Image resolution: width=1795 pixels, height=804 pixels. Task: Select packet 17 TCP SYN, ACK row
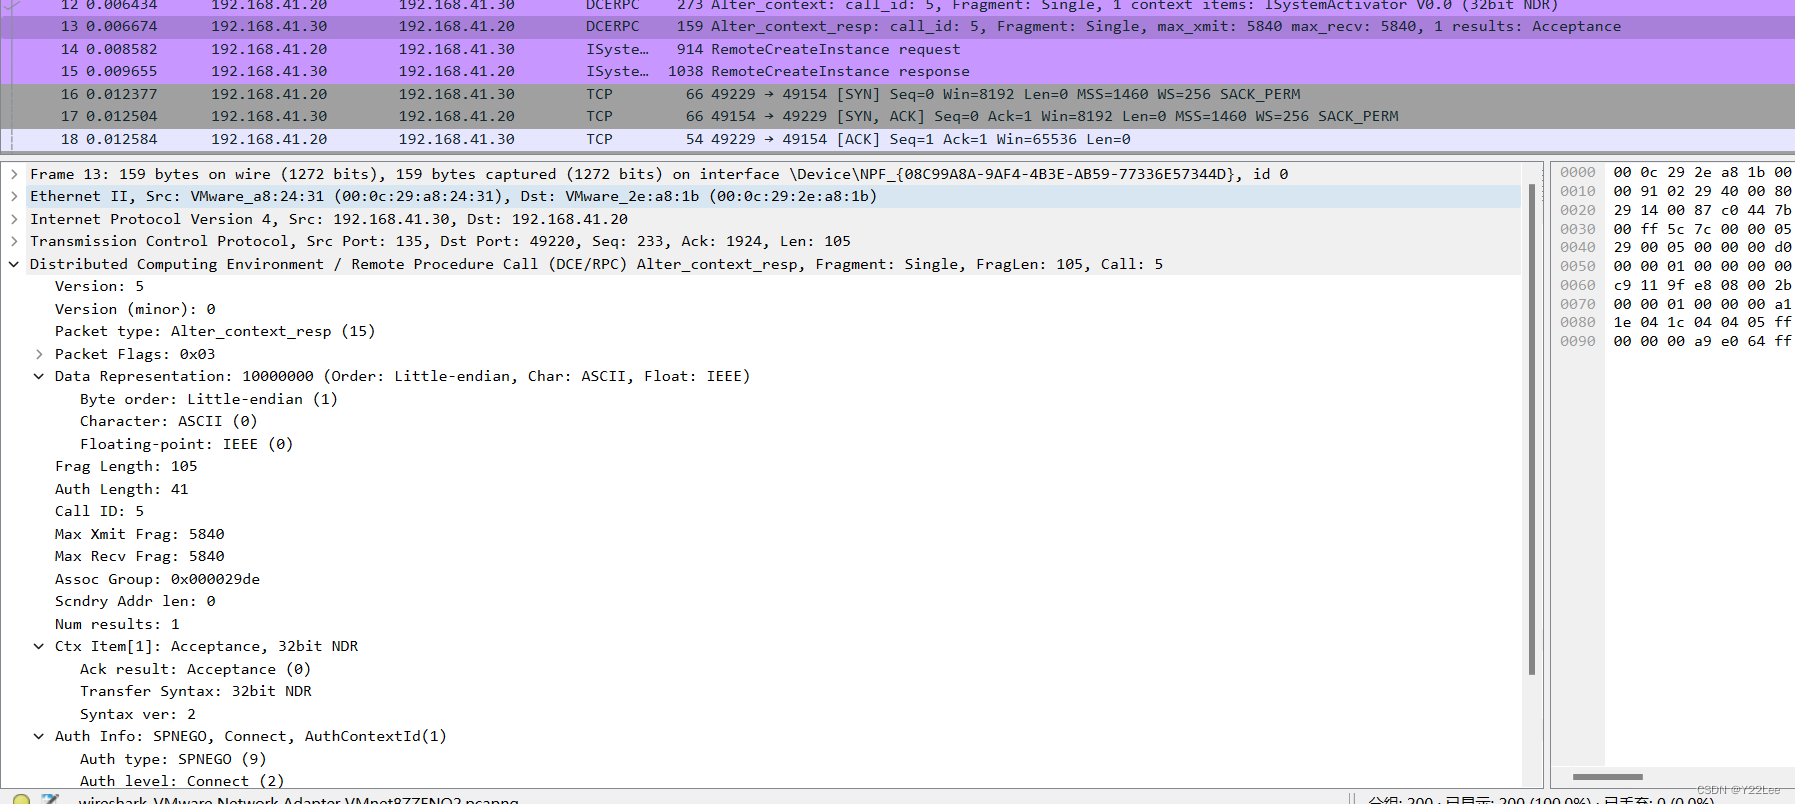click(897, 116)
